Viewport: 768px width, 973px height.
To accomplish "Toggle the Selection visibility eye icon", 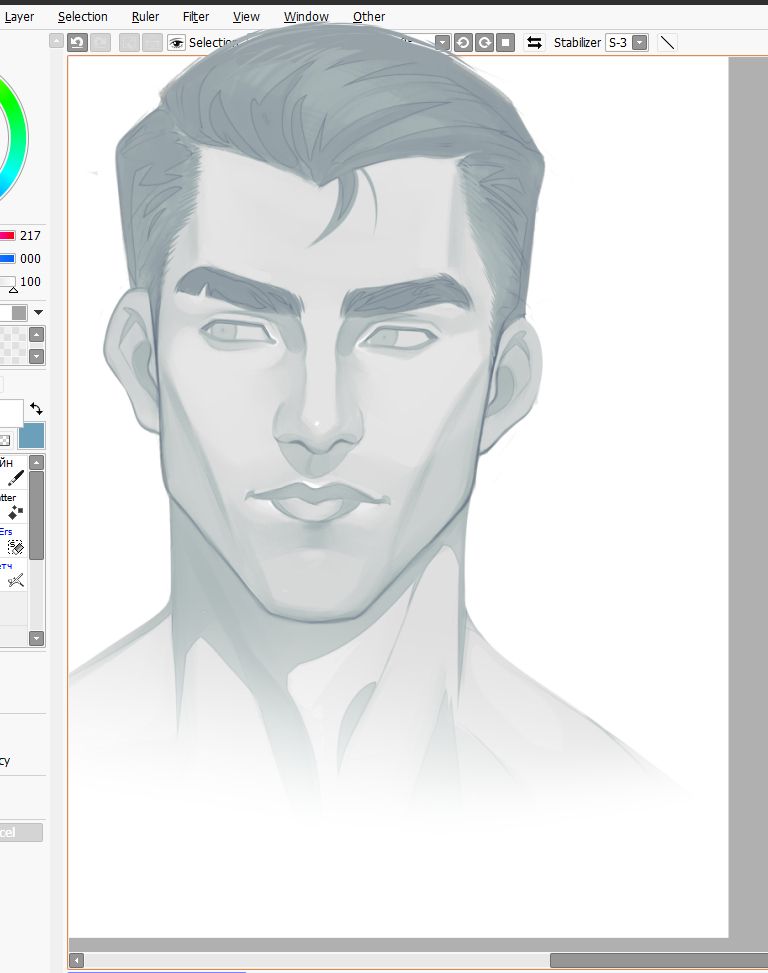I will [176, 42].
